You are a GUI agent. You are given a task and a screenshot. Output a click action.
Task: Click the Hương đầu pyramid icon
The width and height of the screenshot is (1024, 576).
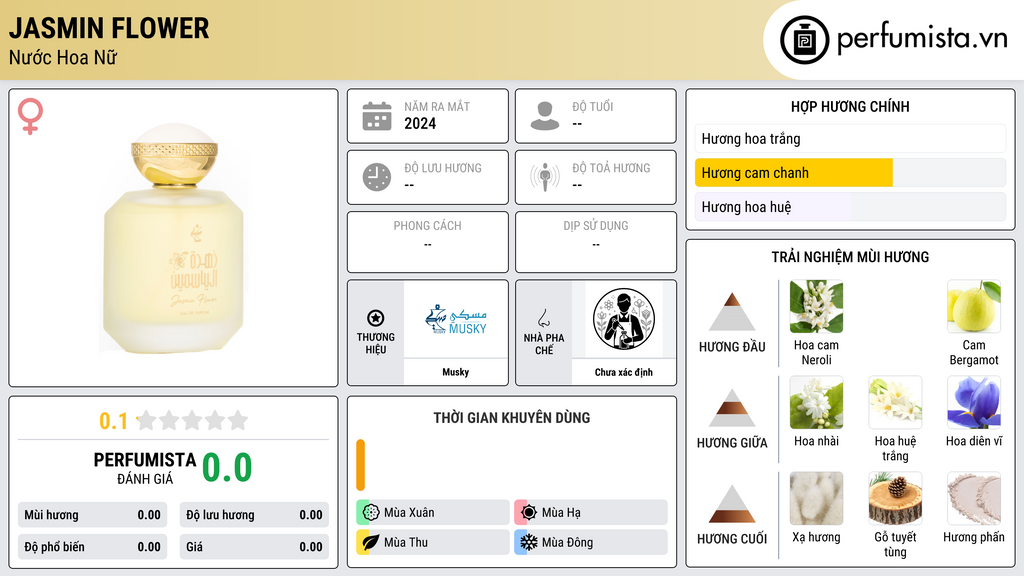pyautogui.click(x=732, y=312)
